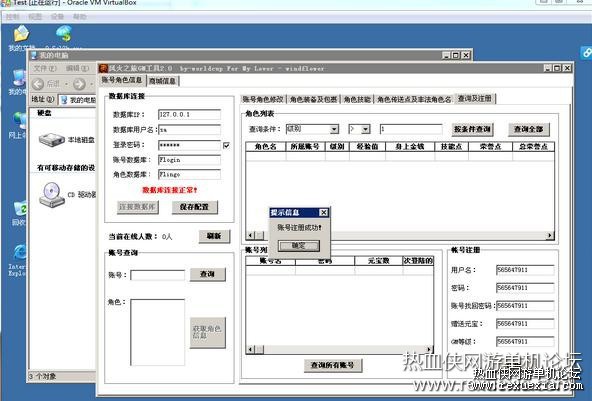The image size is (592, 401).
Task: Switch to the 商城信息 tab
Action: tap(162, 81)
